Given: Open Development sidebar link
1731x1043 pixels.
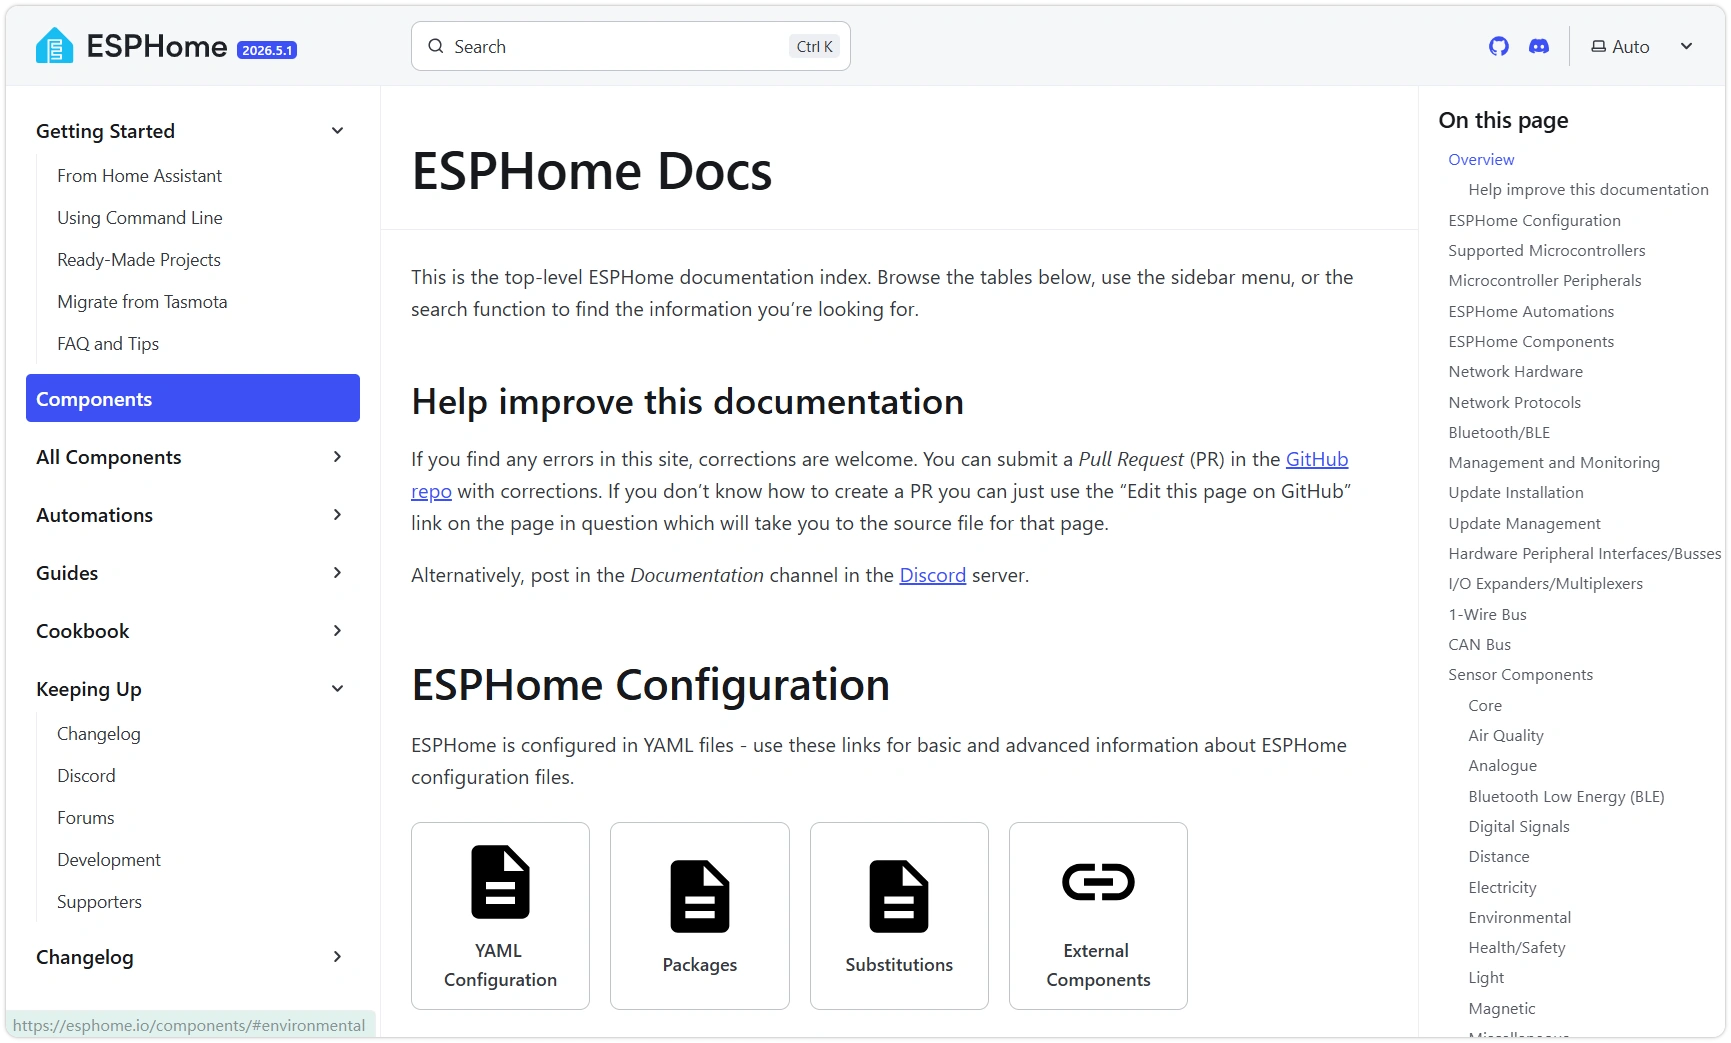Looking at the screenshot, I should pos(109,860).
